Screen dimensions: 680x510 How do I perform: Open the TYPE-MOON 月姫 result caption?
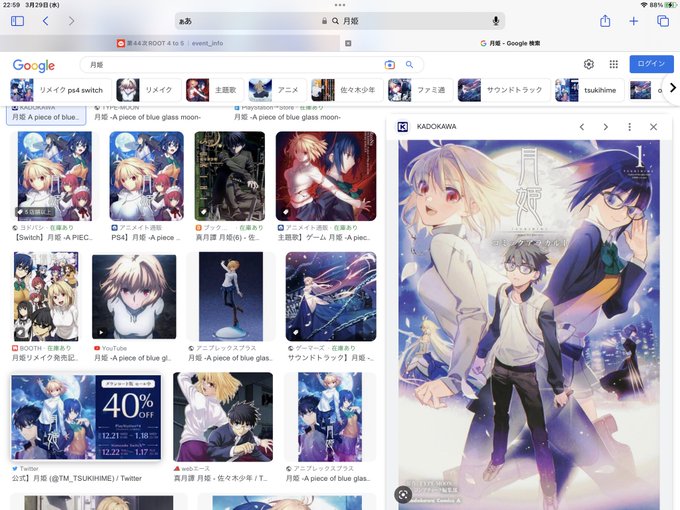[x=147, y=117]
